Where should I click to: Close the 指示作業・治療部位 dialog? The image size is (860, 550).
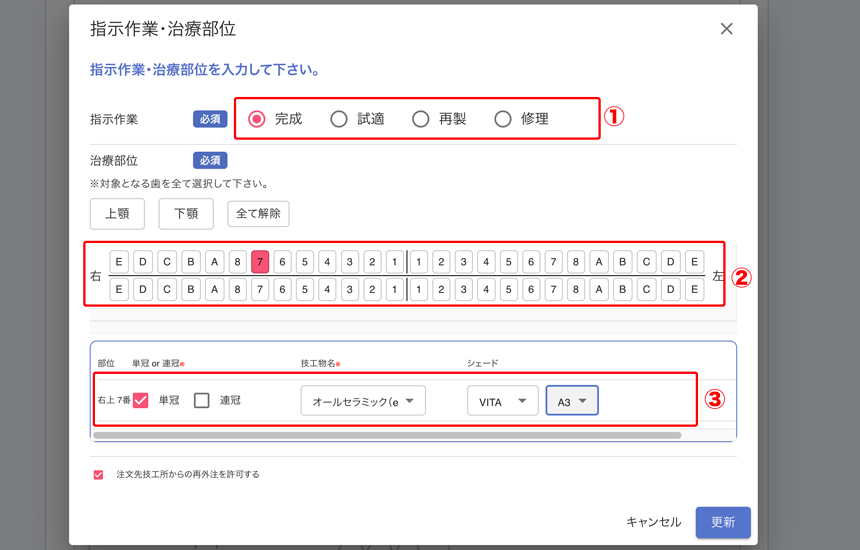pyautogui.click(x=727, y=29)
